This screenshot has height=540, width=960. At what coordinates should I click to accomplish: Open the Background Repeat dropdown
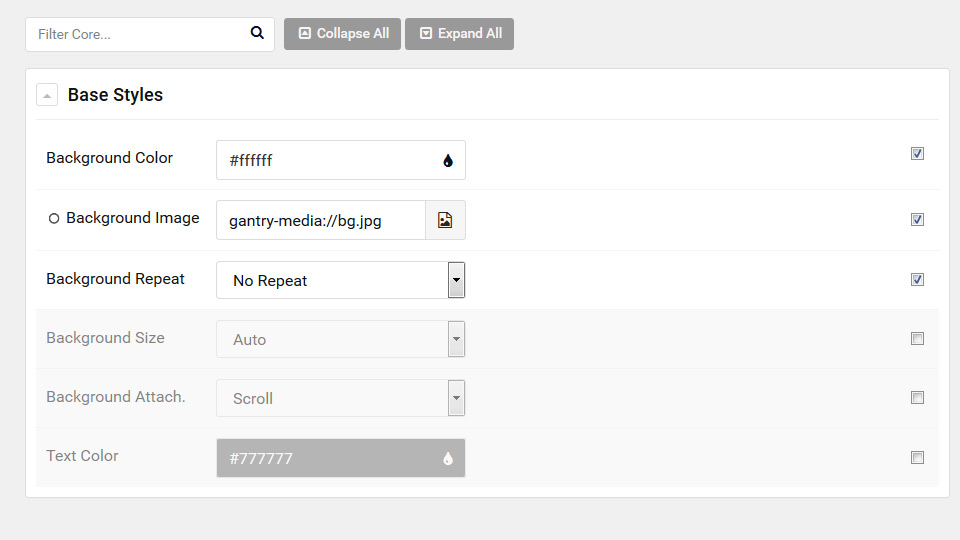(340, 280)
